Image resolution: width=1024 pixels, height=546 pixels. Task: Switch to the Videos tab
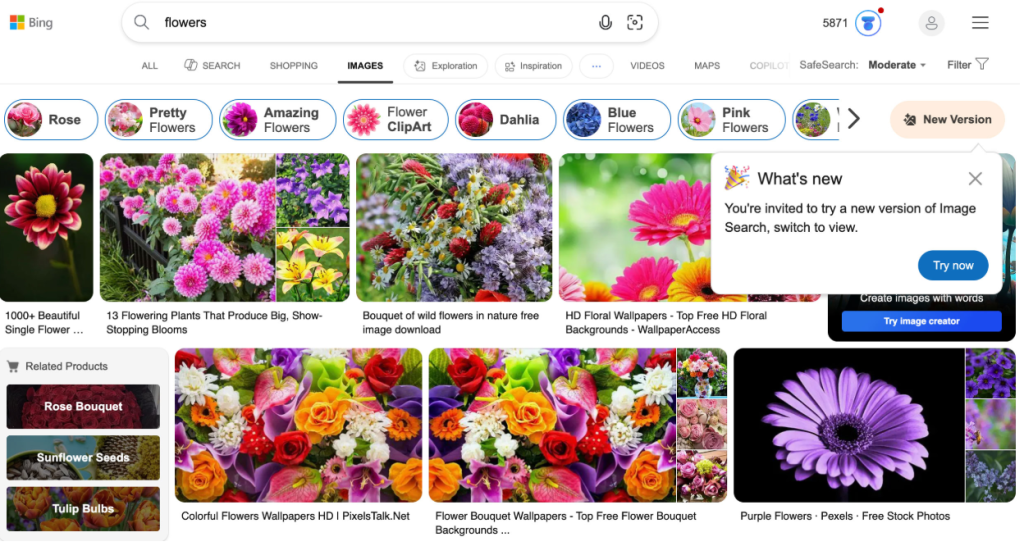click(x=647, y=66)
